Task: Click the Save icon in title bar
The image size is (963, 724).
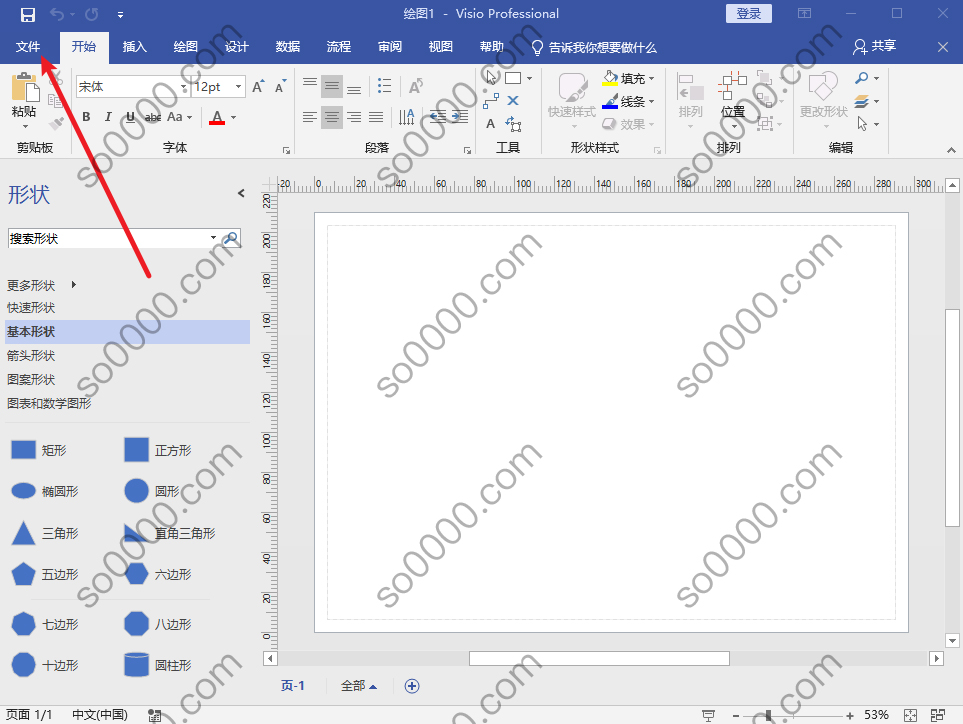Action: [27, 15]
